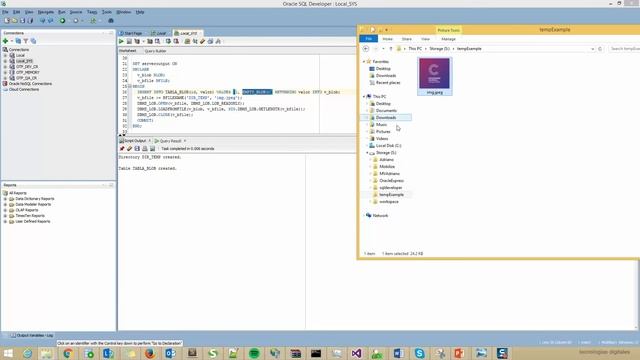This screenshot has width=640, height=360.
Task: Open address bar history dropdown in File Explorer
Action: coord(593,49)
